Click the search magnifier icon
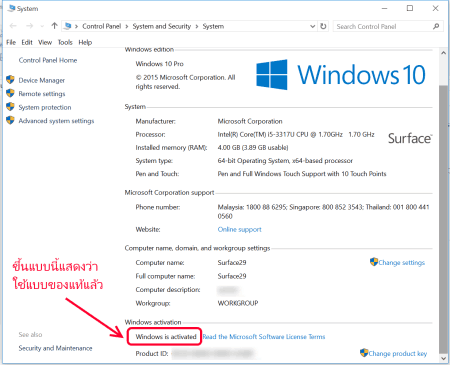 point(436,26)
